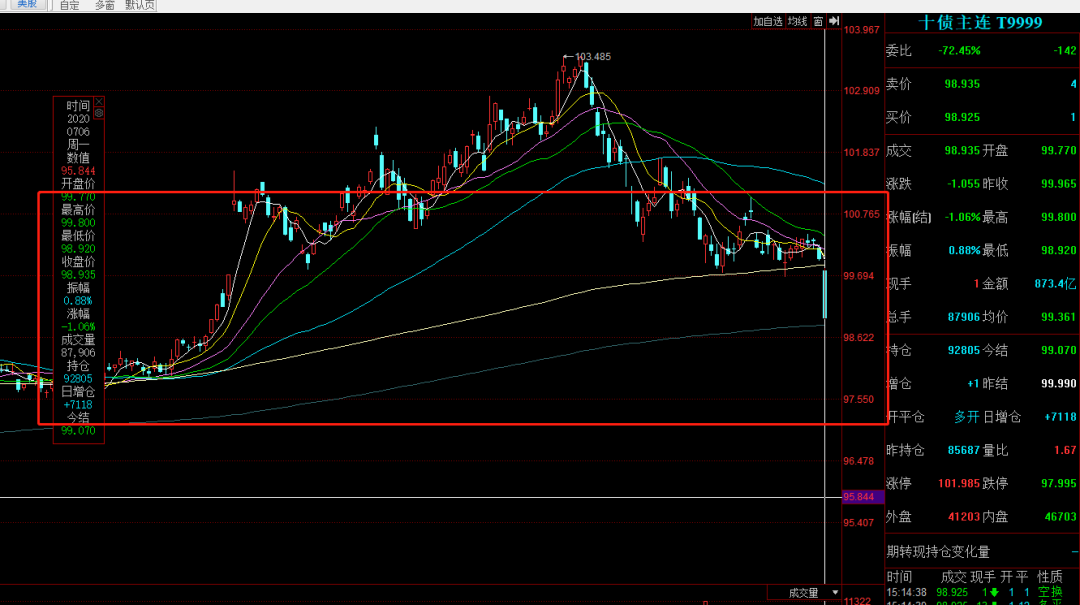Switch to the 美股 tab

point(28,5)
